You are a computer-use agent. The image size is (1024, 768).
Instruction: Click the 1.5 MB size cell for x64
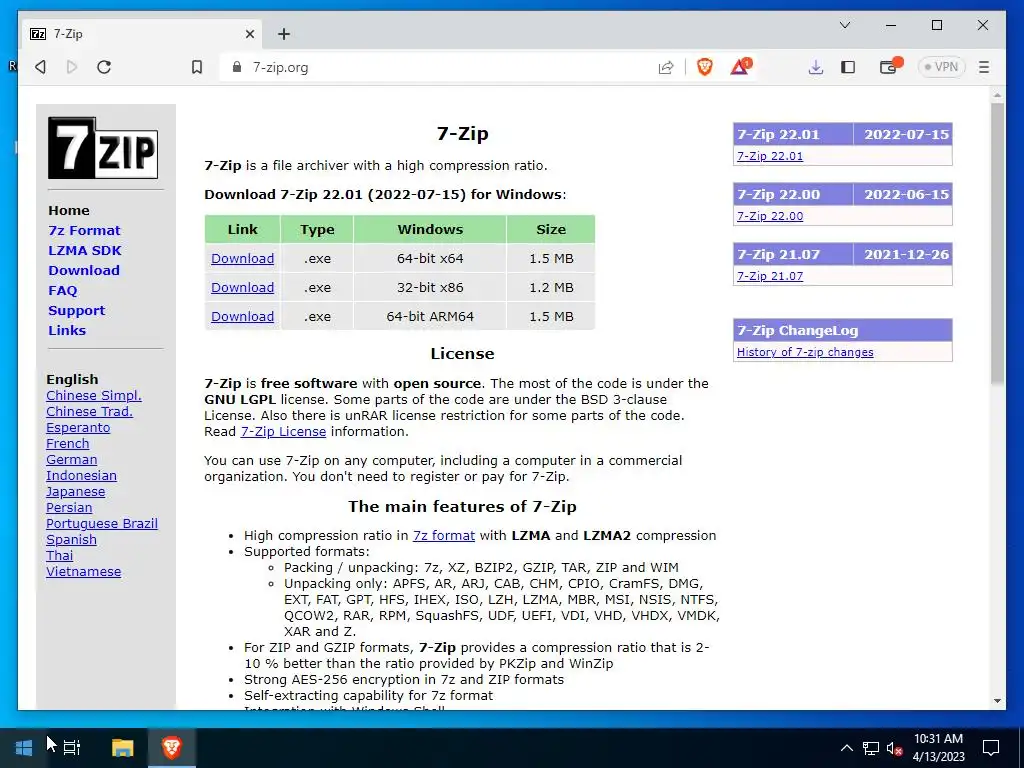tap(551, 259)
